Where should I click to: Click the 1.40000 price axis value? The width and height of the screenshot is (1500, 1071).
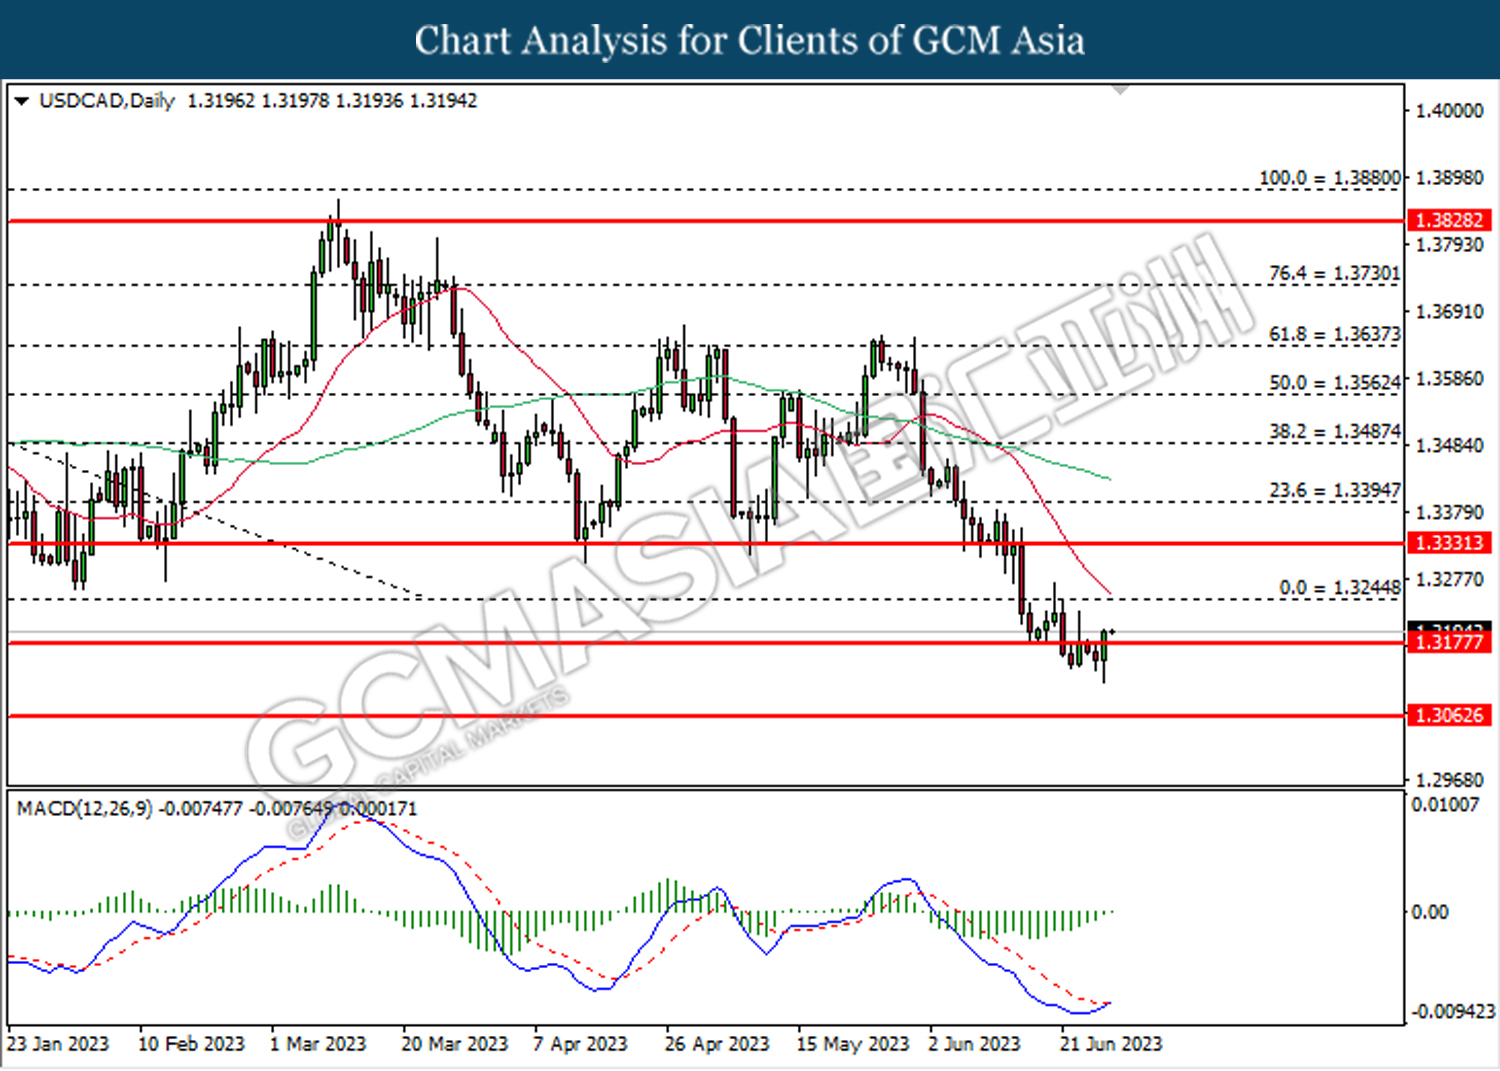1450,111
